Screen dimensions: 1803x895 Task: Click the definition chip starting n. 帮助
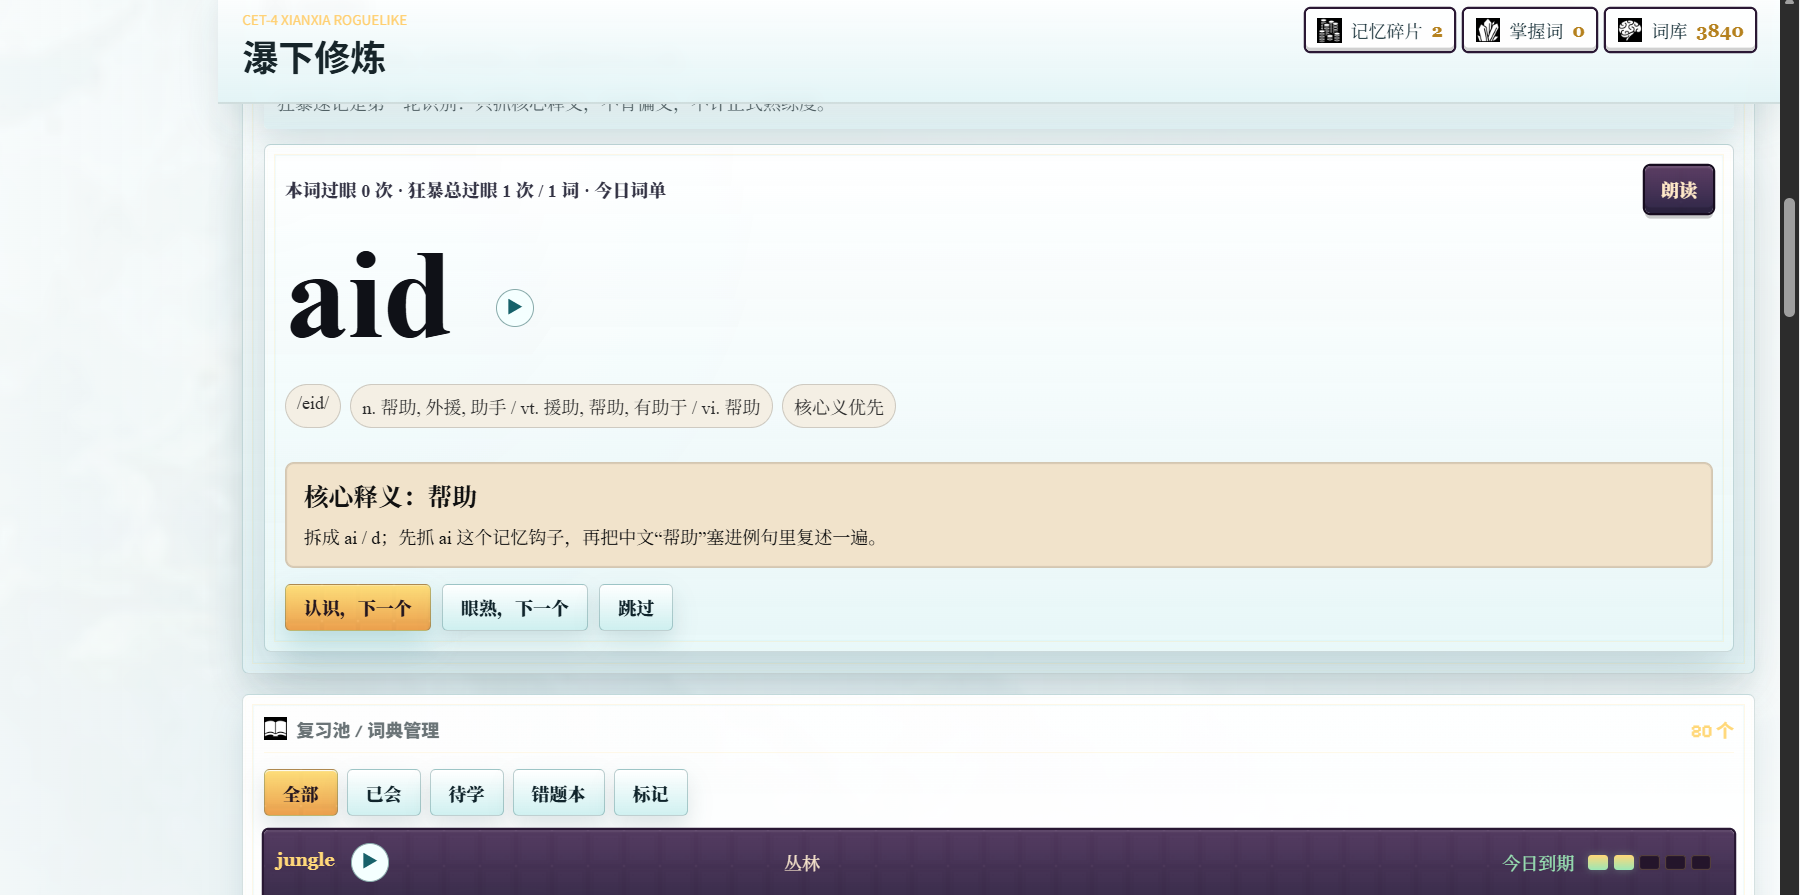pyautogui.click(x=561, y=406)
